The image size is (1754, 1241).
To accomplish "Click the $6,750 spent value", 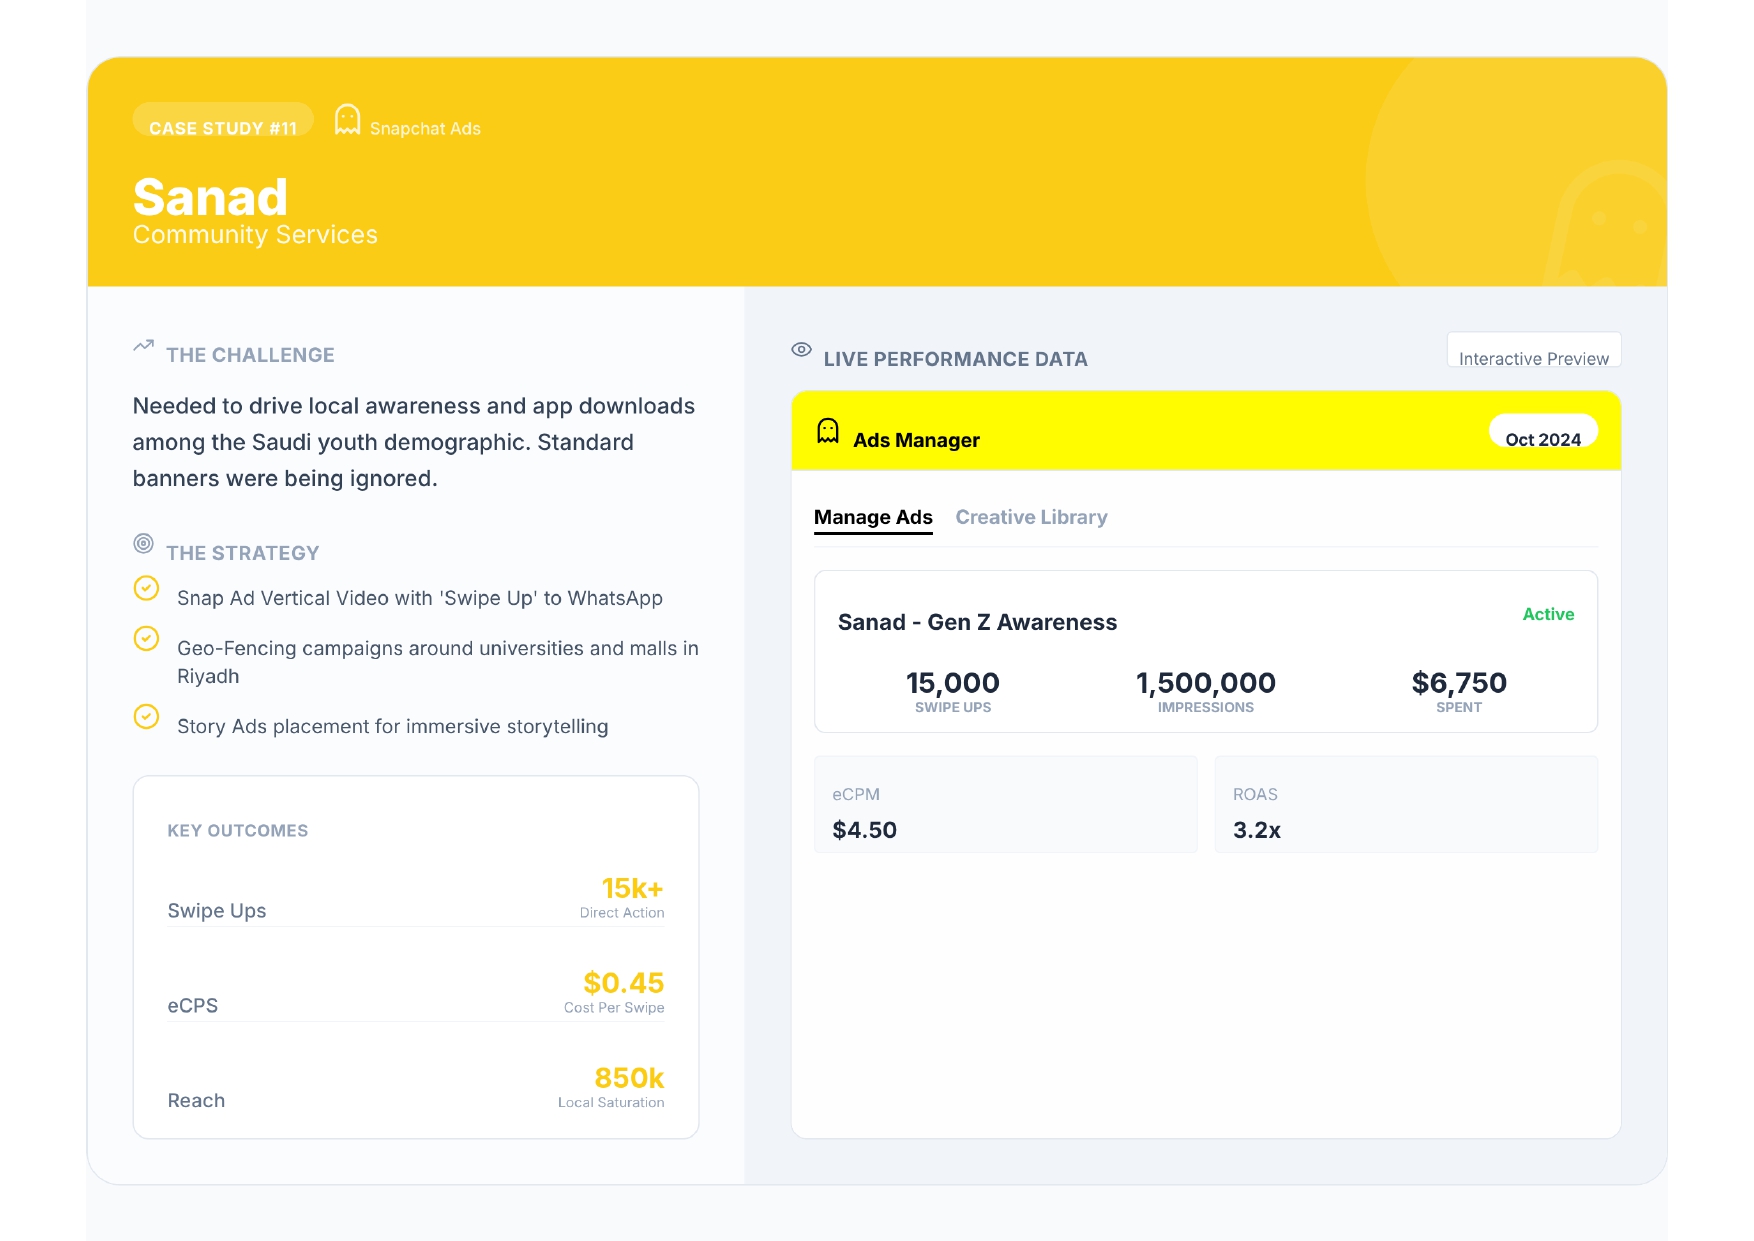I will [1459, 683].
